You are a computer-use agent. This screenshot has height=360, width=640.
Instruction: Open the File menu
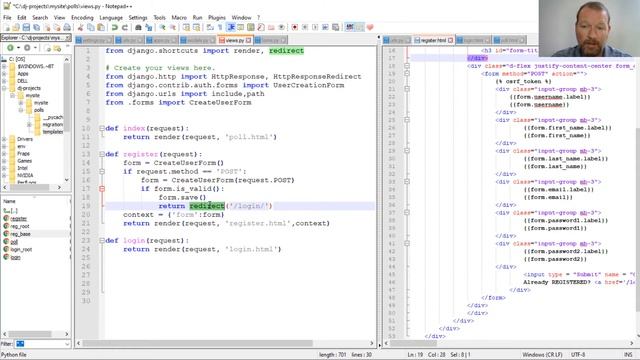(7, 18)
